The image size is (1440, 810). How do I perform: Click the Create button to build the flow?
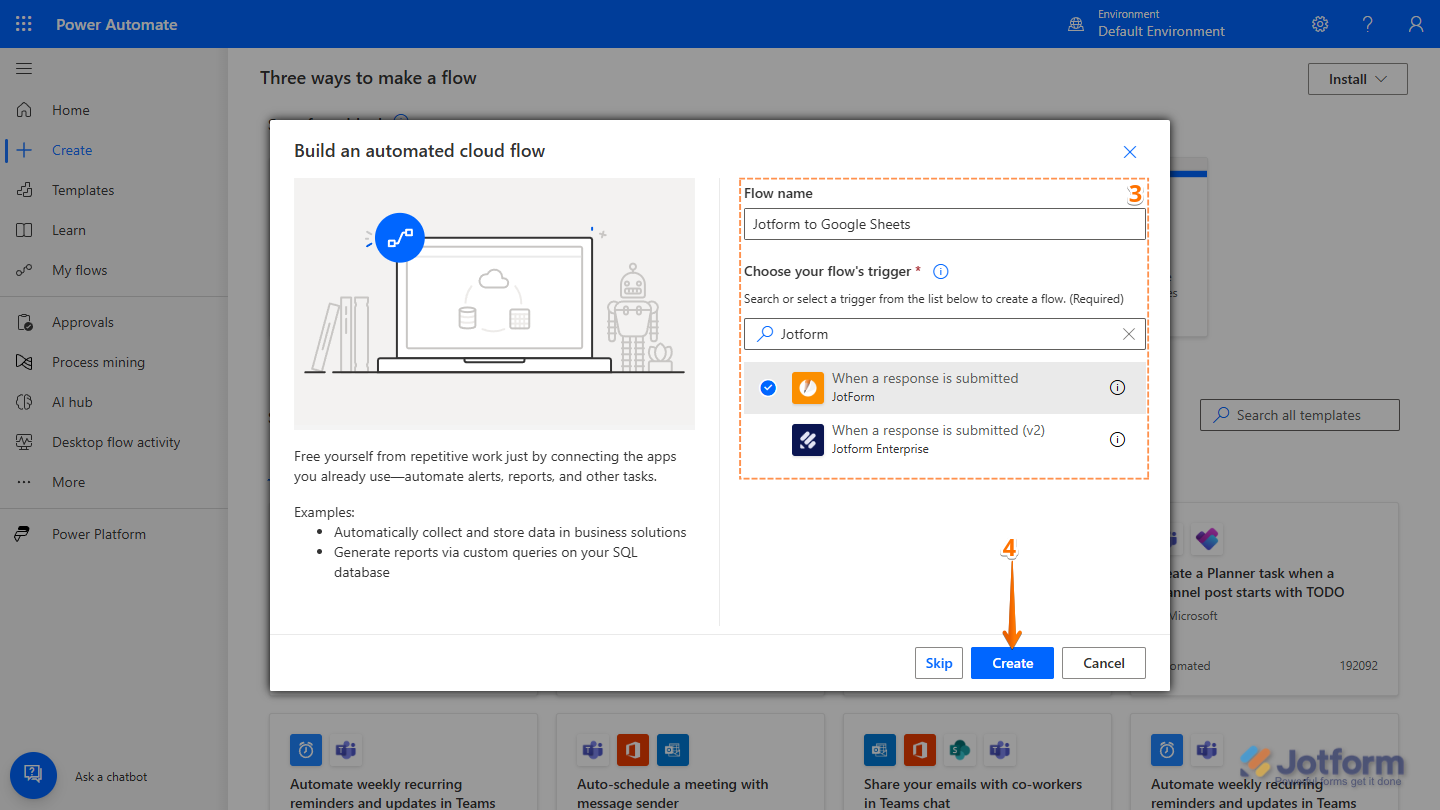click(1011, 662)
